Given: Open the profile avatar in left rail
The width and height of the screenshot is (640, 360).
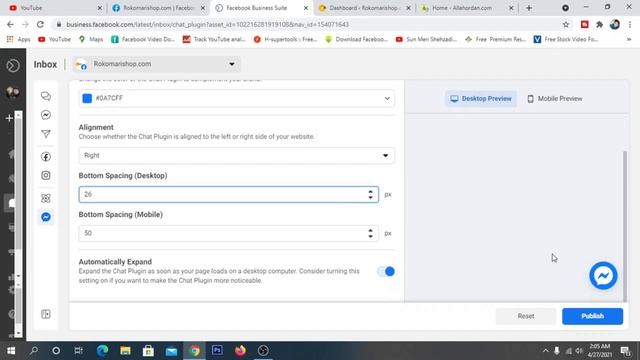Looking at the screenshot, I should point(13,92).
